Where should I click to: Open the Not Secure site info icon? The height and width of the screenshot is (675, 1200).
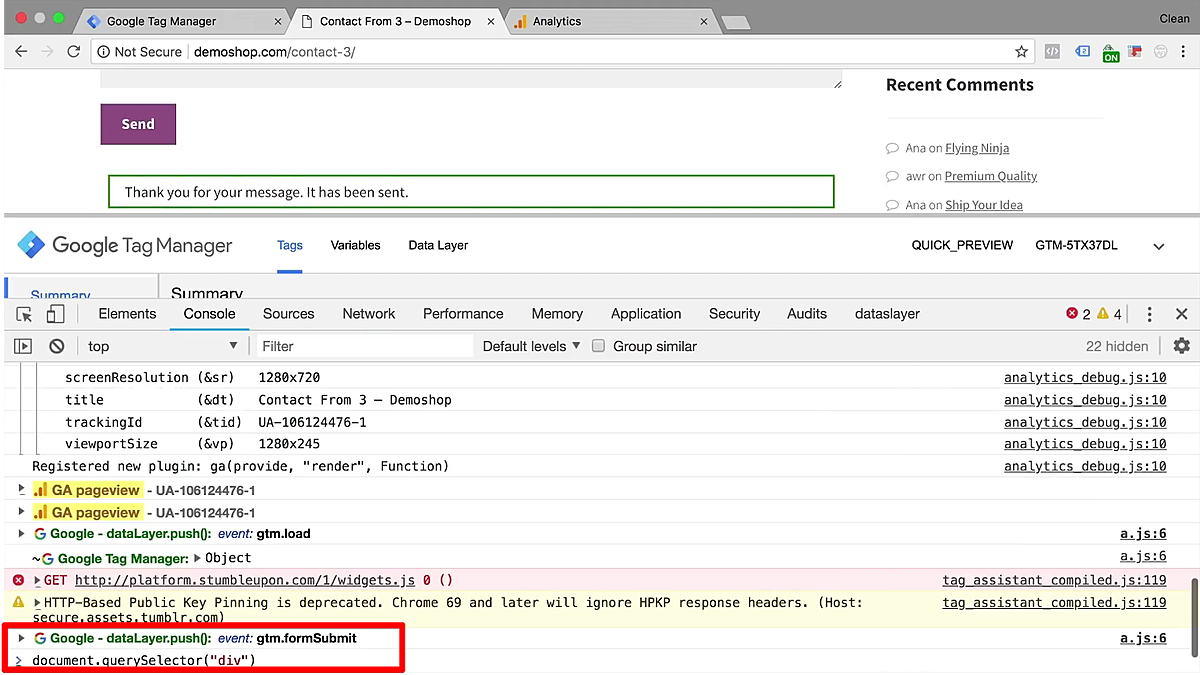point(103,51)
